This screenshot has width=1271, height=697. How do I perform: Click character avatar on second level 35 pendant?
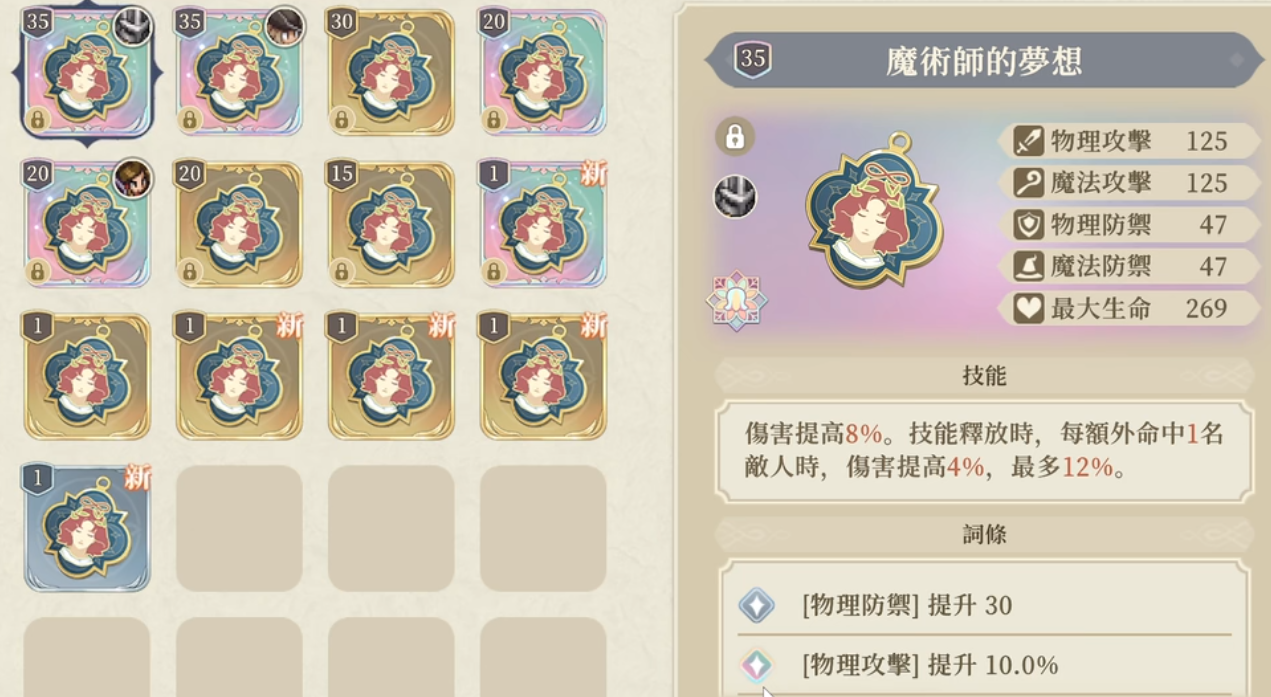click(x=285, y=26)
